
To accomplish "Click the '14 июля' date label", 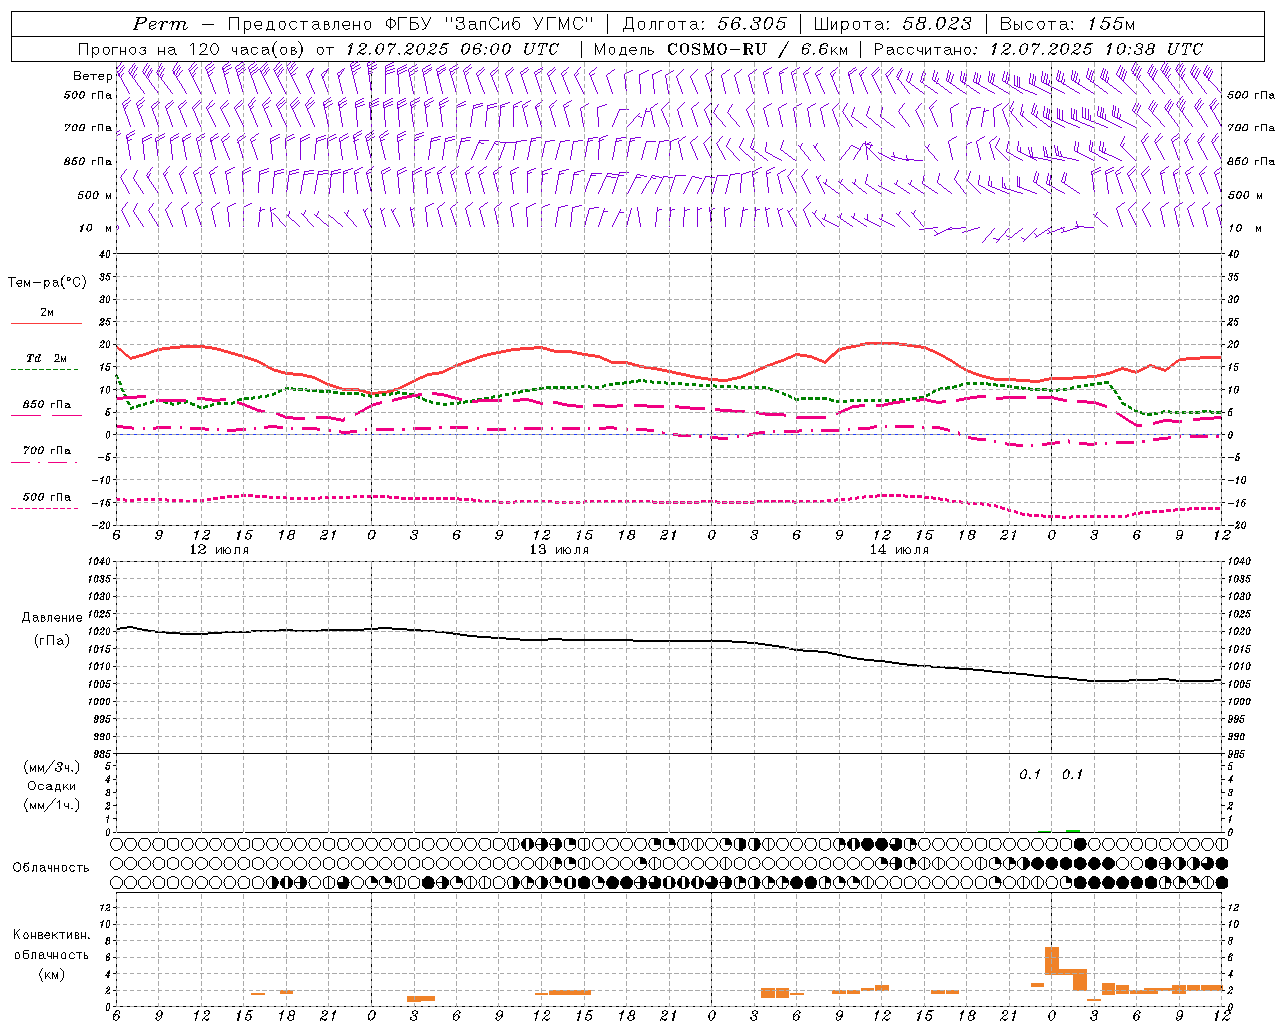I will pyautogui.click(x=899, y=550).
